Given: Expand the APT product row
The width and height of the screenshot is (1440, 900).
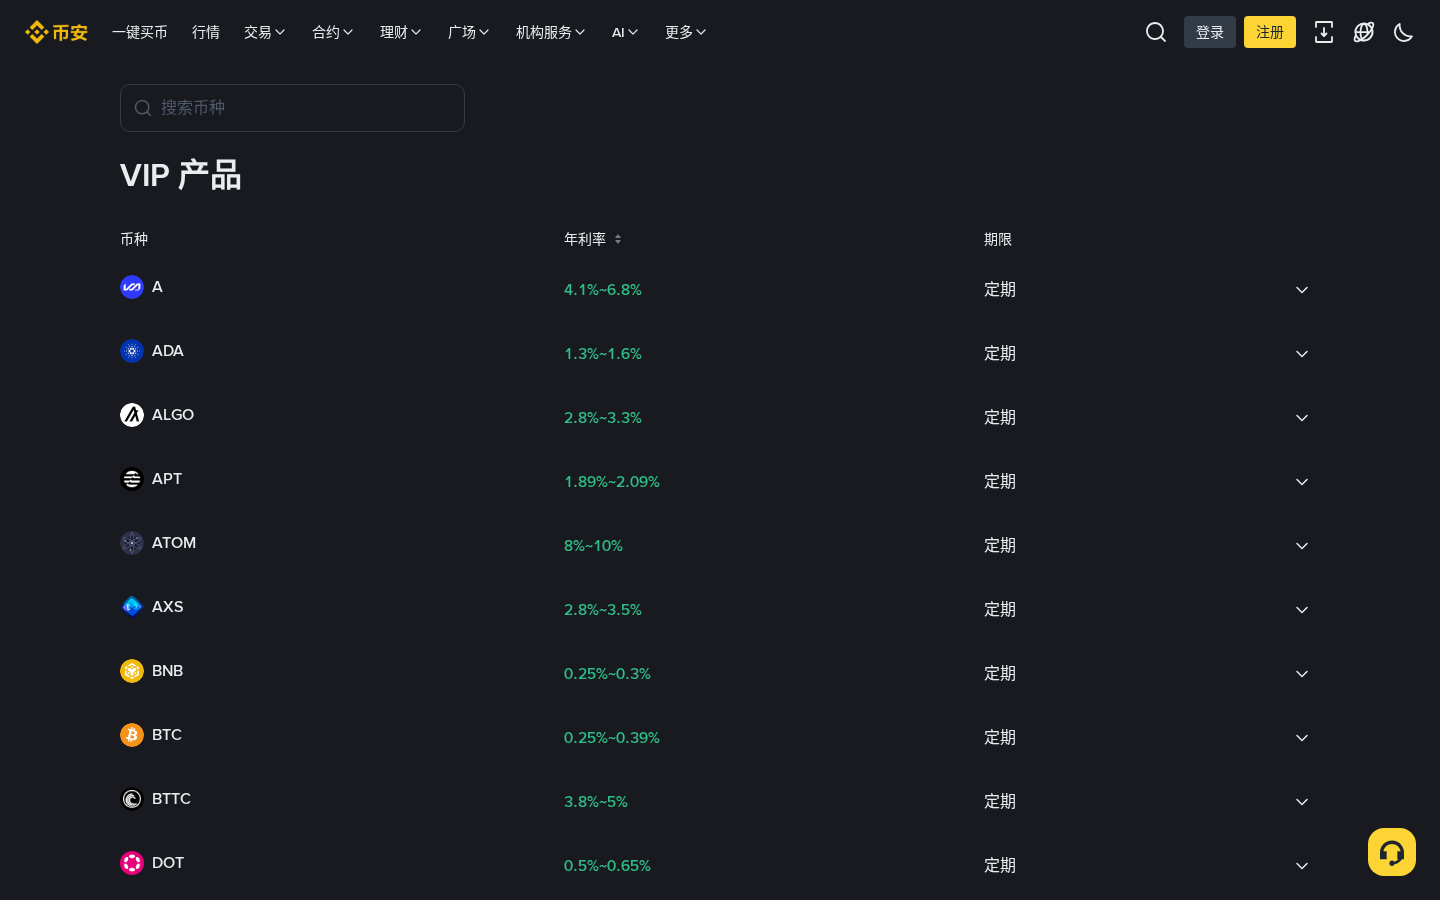Looking at the screenshot, I should click(1302, 482).
